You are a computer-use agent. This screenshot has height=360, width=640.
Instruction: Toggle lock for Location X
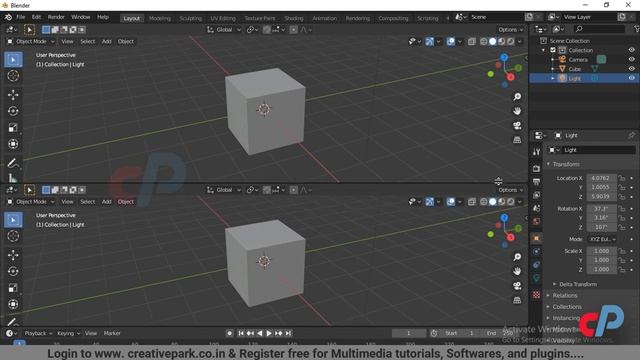point(622,178)
